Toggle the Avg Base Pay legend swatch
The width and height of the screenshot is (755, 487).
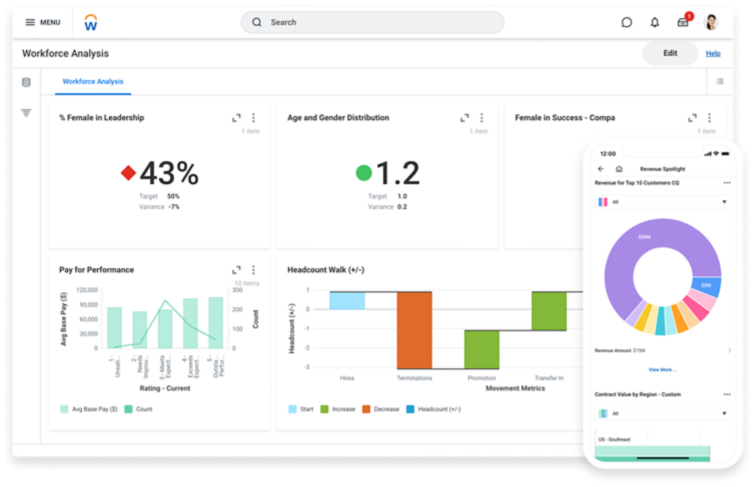(x=64, y=409)
